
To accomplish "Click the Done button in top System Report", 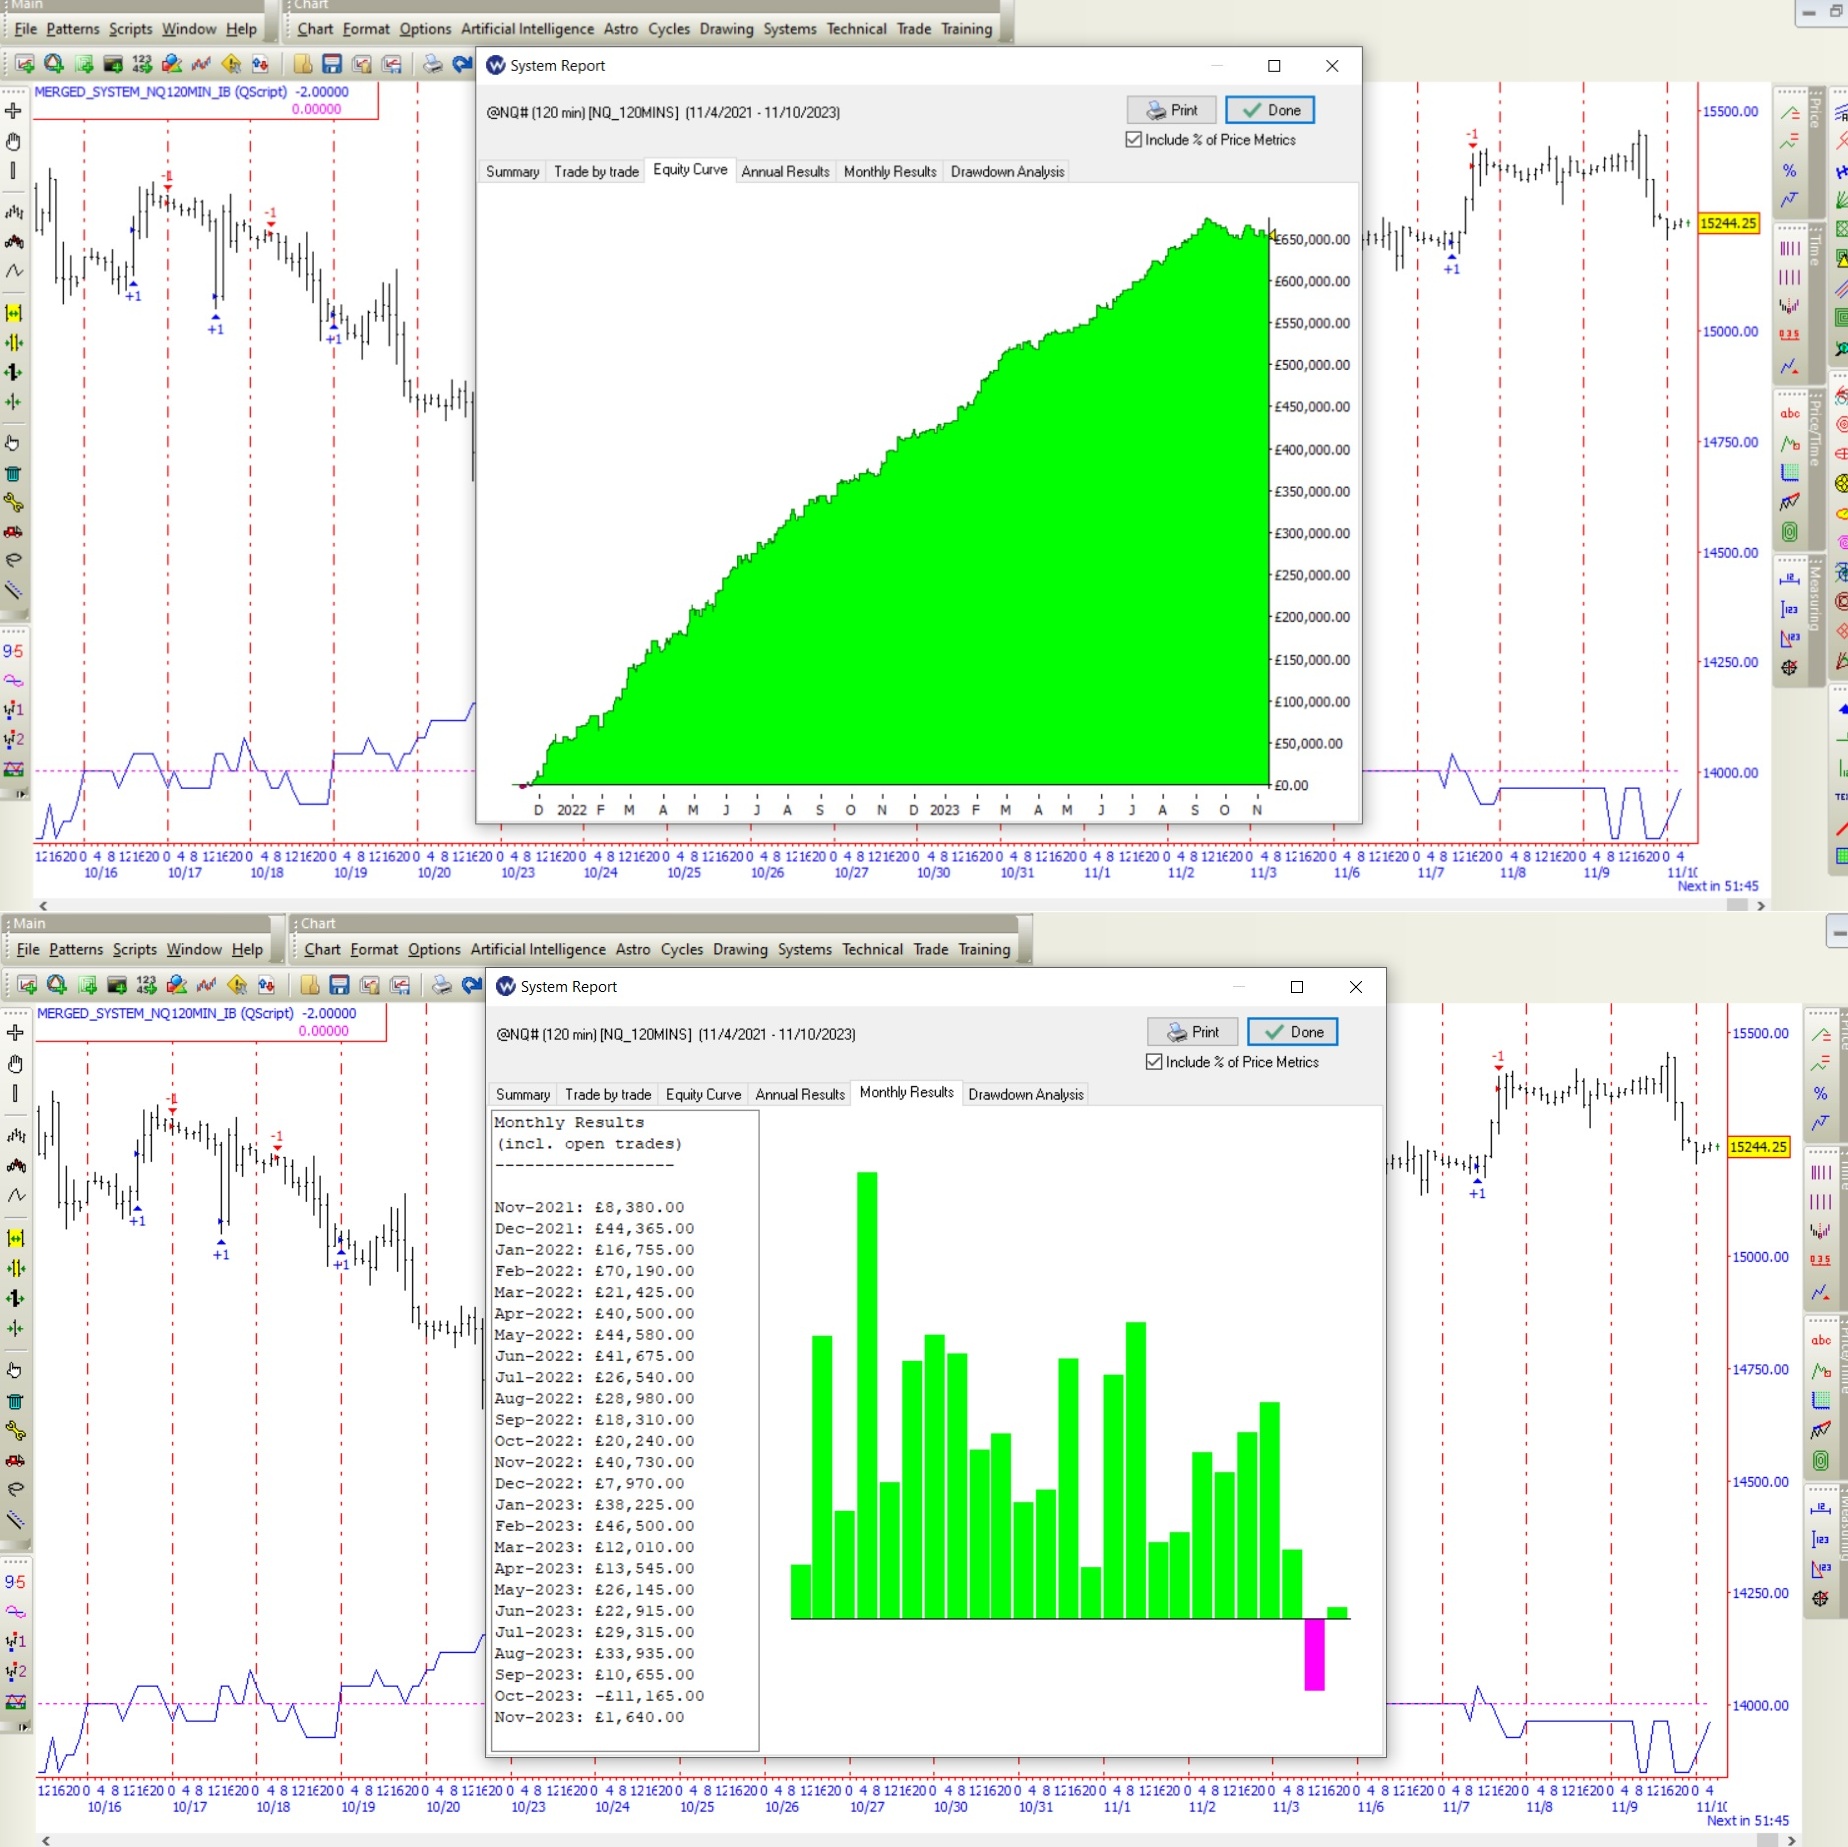I will (1270, 110).
